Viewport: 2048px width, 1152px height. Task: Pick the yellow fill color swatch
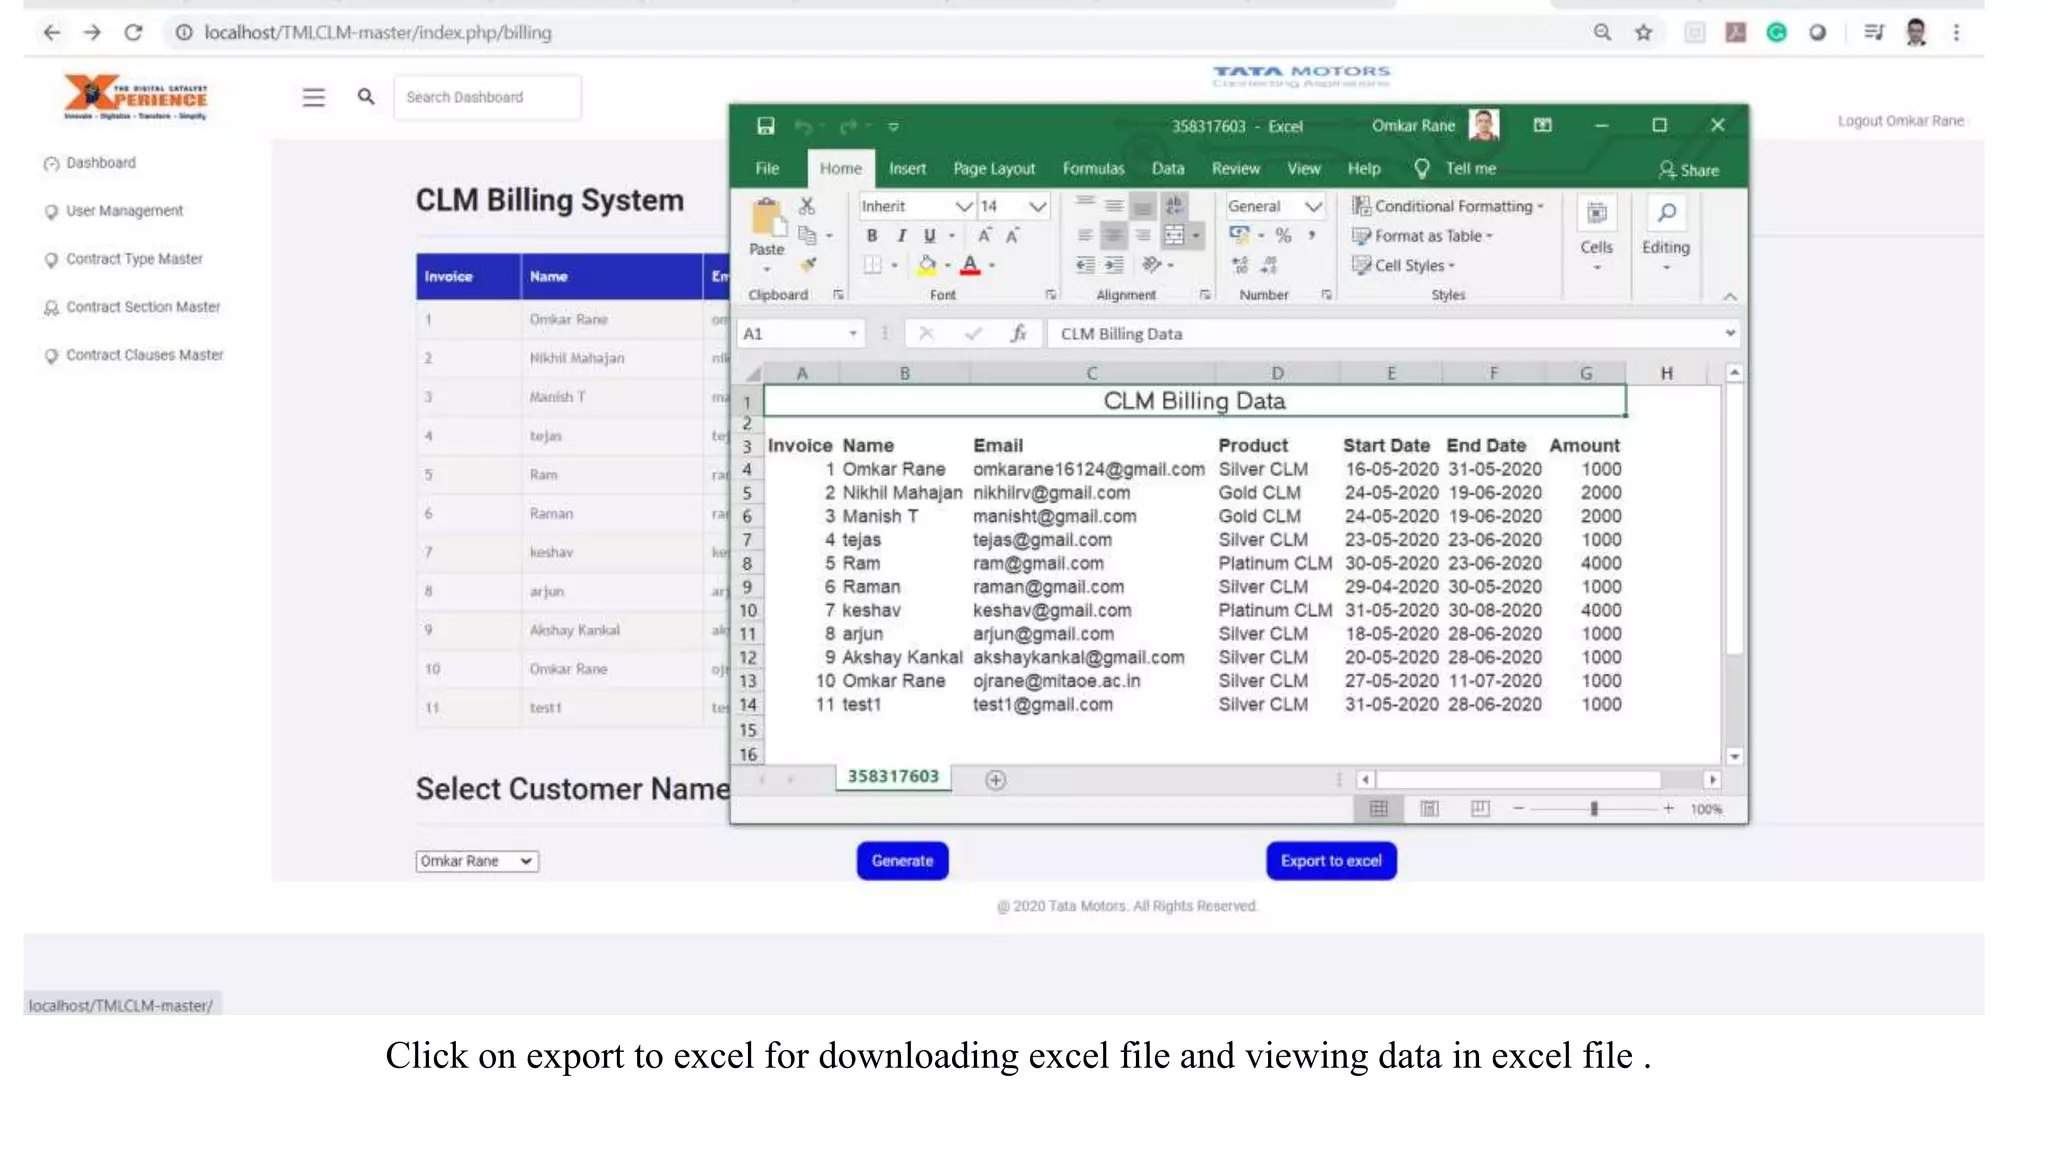click(x=926, y=265)
